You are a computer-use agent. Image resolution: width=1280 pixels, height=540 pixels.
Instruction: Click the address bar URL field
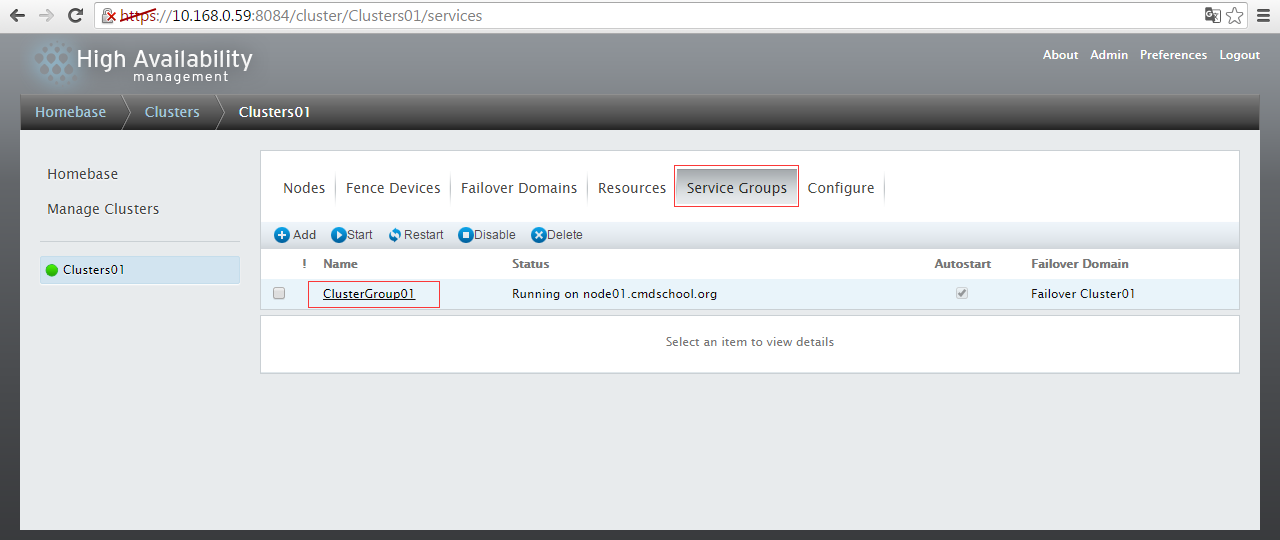click(650, 16)
